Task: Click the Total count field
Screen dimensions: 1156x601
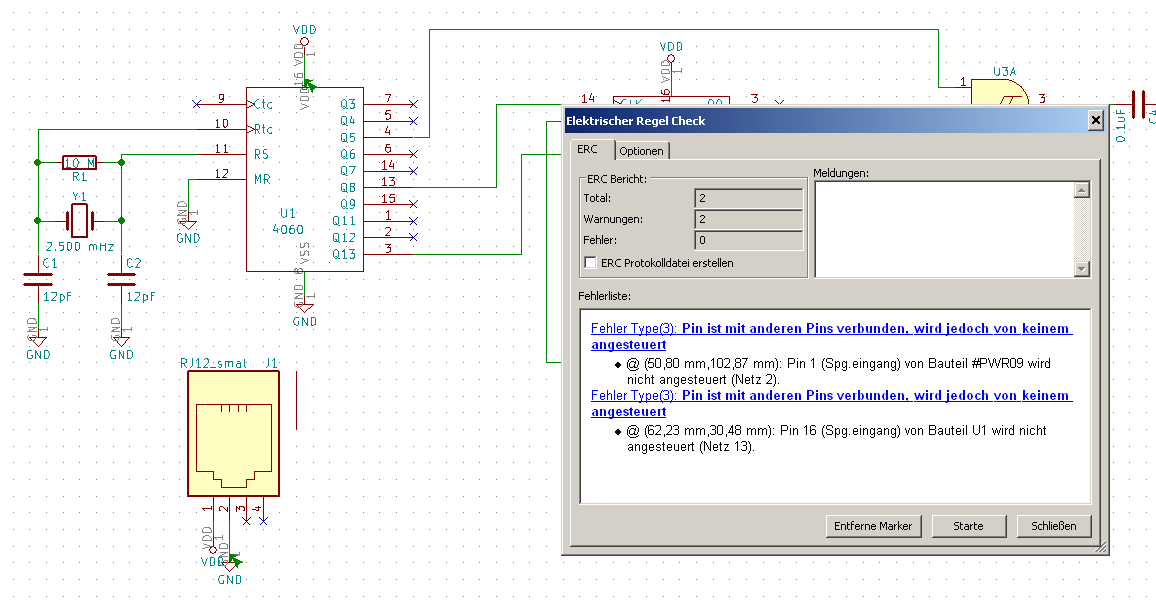Action: click(748, 198)
